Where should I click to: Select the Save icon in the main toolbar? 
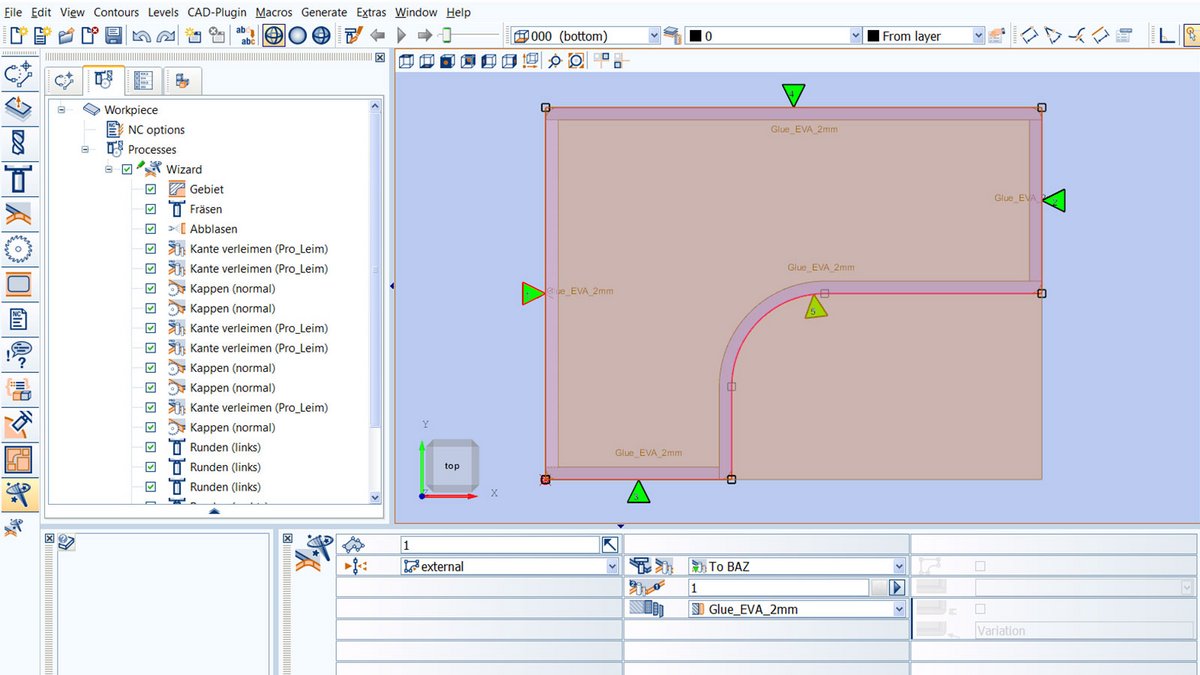(113, 34)
